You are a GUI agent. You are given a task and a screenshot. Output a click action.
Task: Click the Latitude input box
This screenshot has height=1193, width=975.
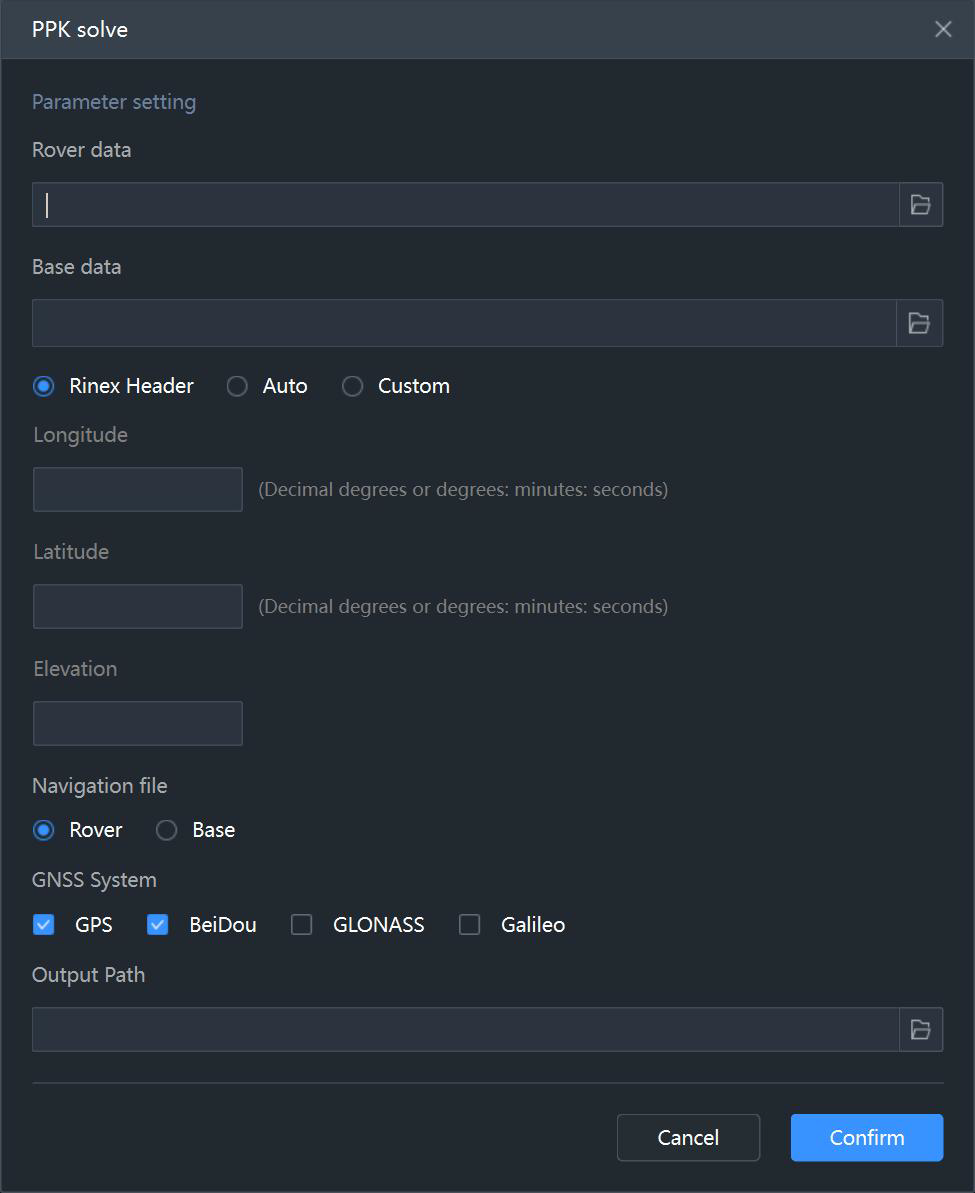(138, 606)
